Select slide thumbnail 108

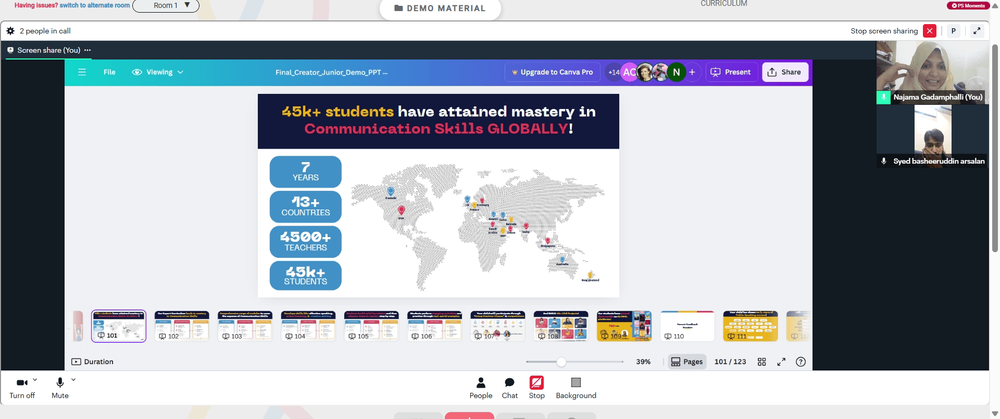click(x=561, y=326)
